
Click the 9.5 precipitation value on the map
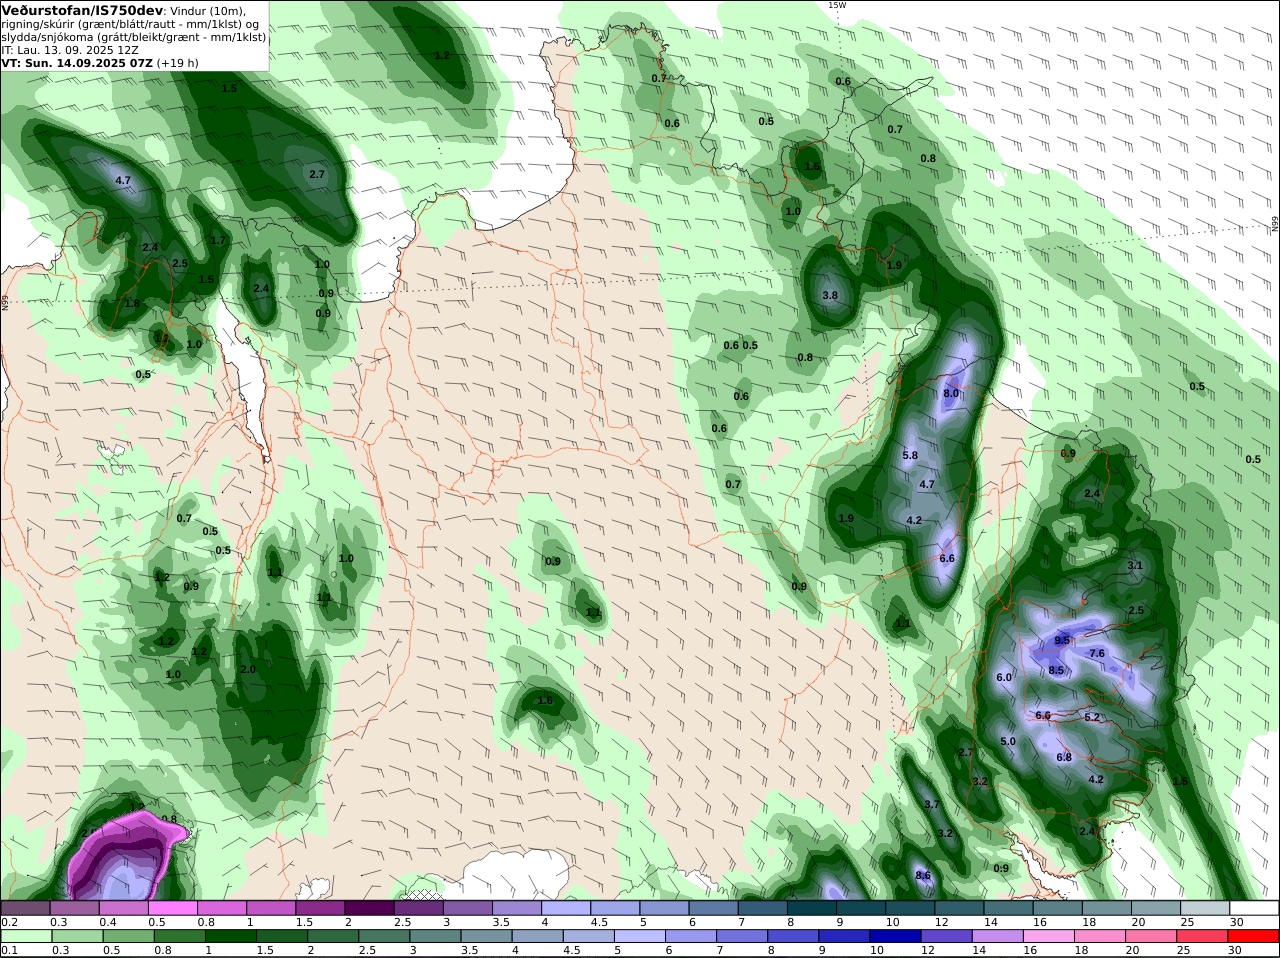pyautogui.click(x=1062, y=640)
